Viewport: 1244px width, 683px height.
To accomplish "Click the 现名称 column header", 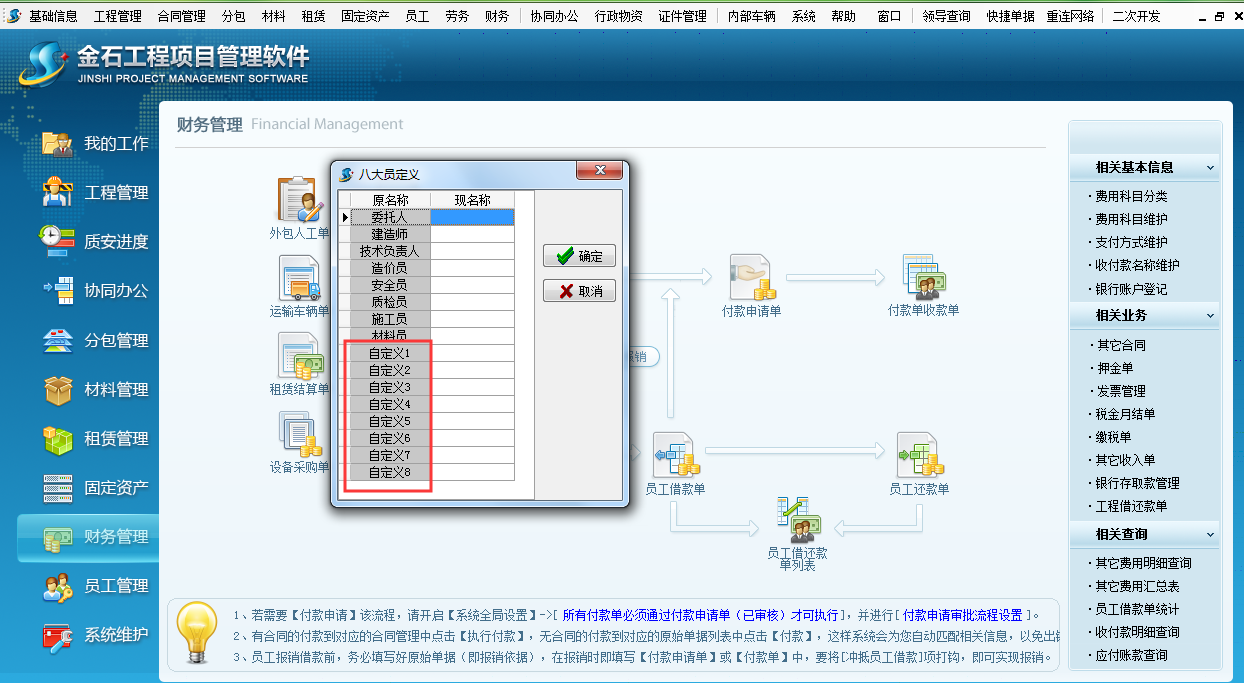I will 472,200.
